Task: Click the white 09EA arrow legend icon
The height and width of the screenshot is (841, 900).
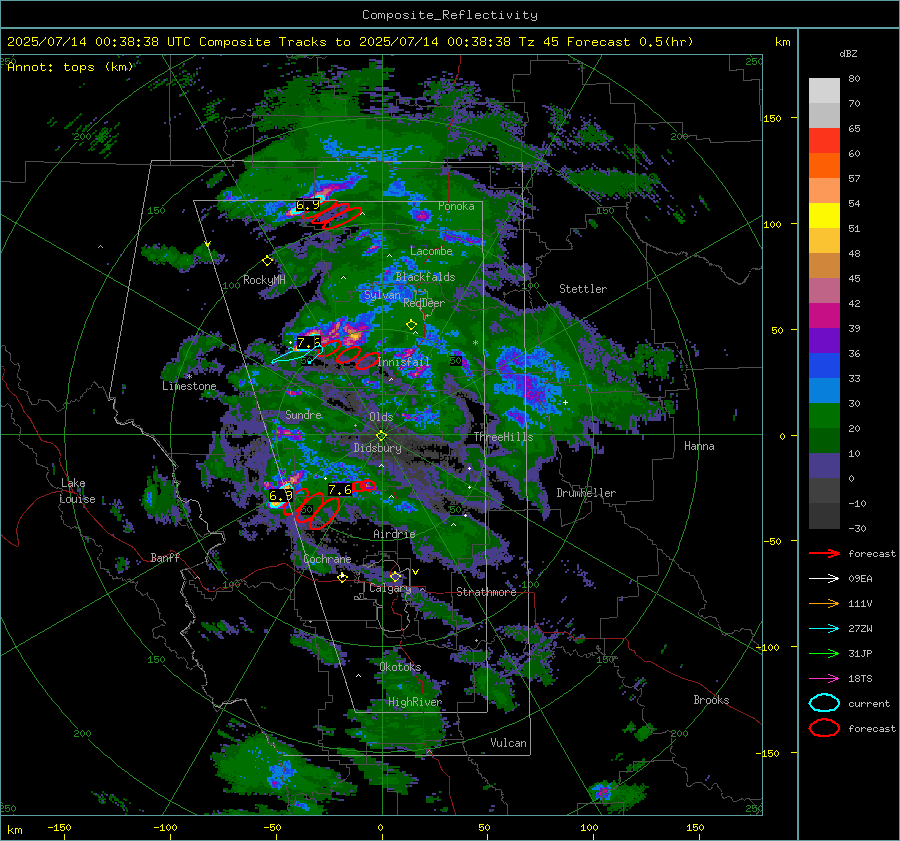Action: [824, 579]
